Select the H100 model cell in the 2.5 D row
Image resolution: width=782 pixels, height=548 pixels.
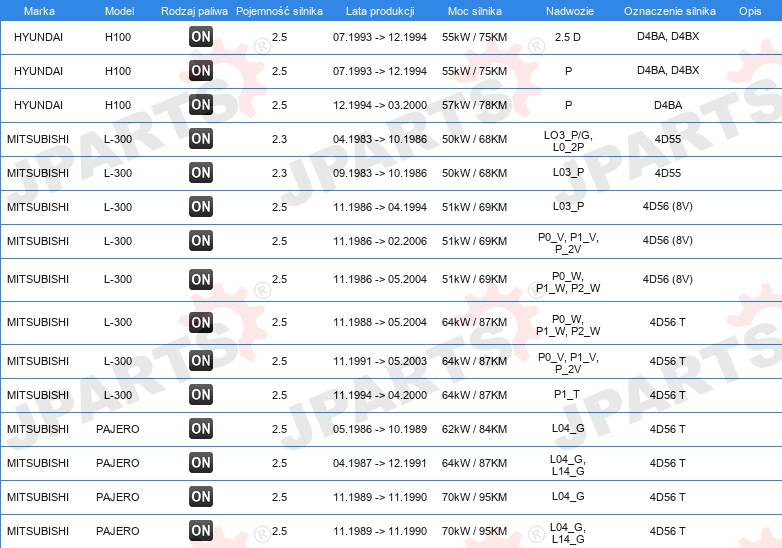tap(118, 37)
